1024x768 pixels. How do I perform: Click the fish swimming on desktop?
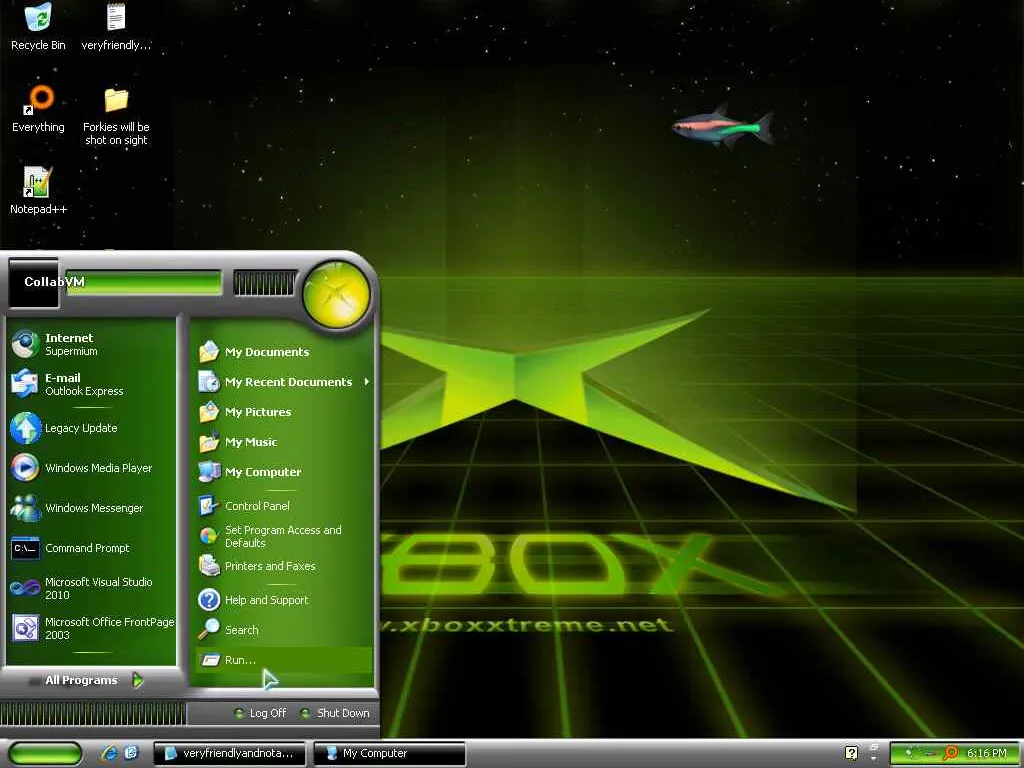pos(723,126)
